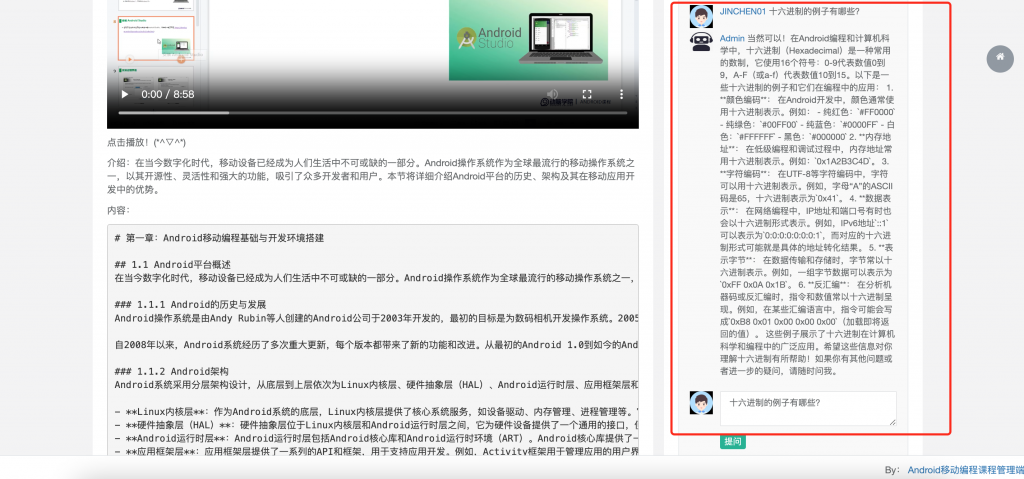
Task: Click the 点击播放 caption text
Action: (146, 142)
